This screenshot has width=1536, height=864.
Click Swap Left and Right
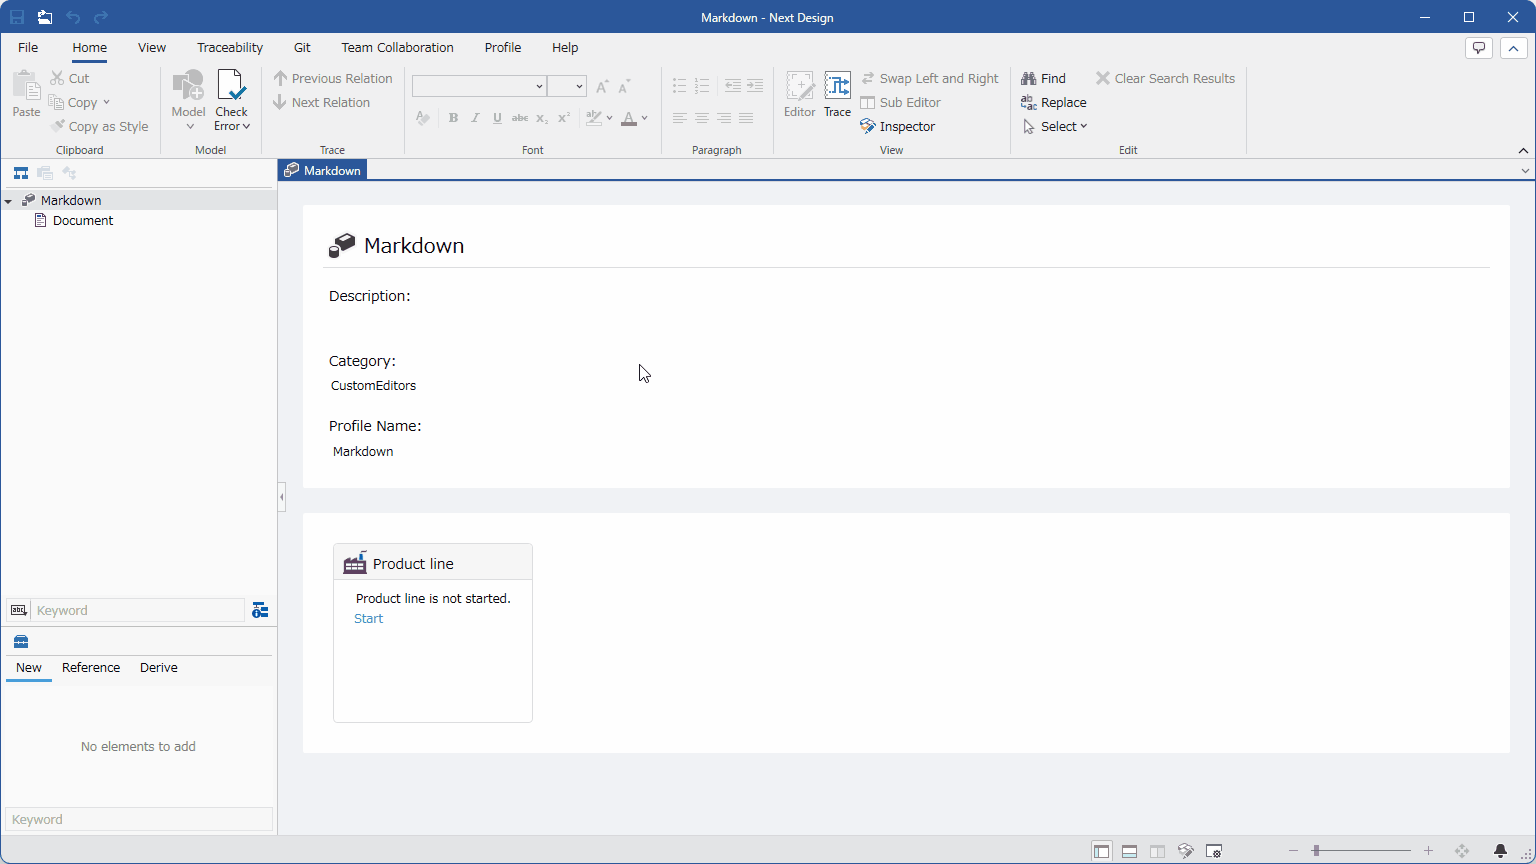click(930, 78)
